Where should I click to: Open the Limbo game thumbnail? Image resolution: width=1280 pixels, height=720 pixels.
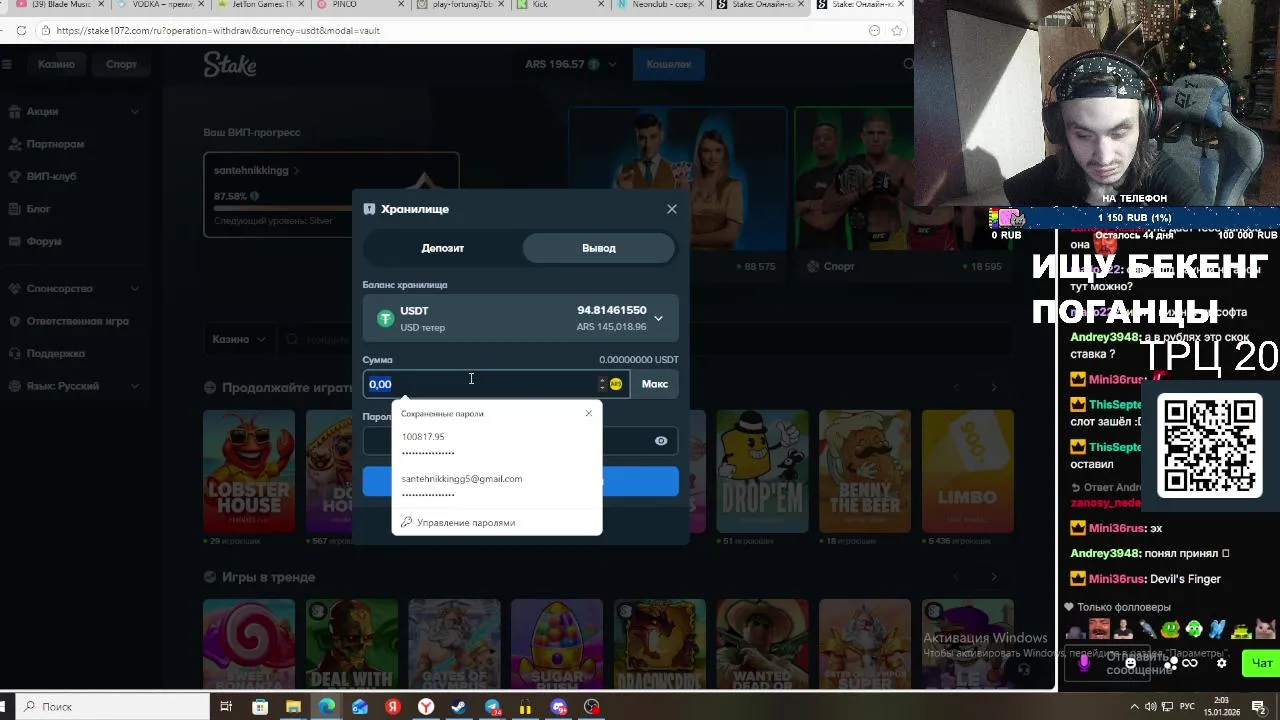[x=967, y=471]
